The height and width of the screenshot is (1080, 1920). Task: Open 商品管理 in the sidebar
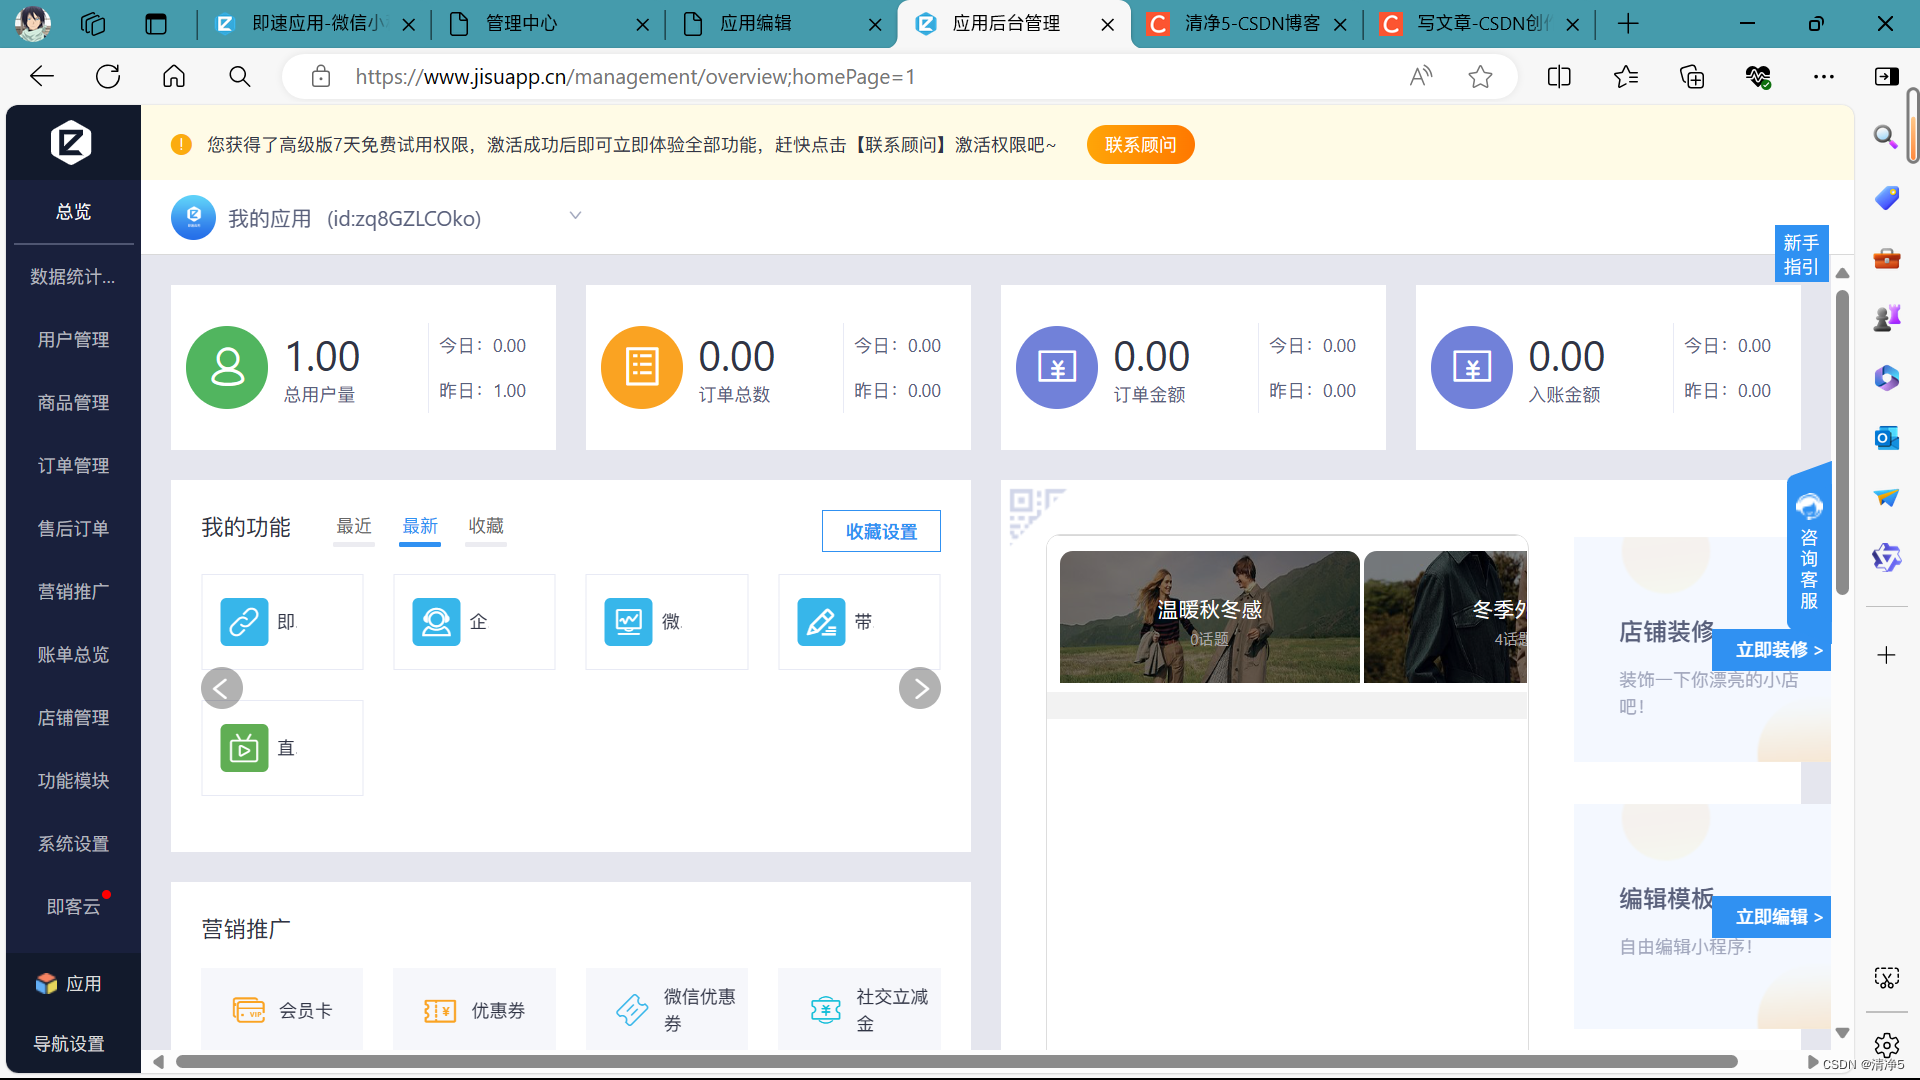[73, 403]
